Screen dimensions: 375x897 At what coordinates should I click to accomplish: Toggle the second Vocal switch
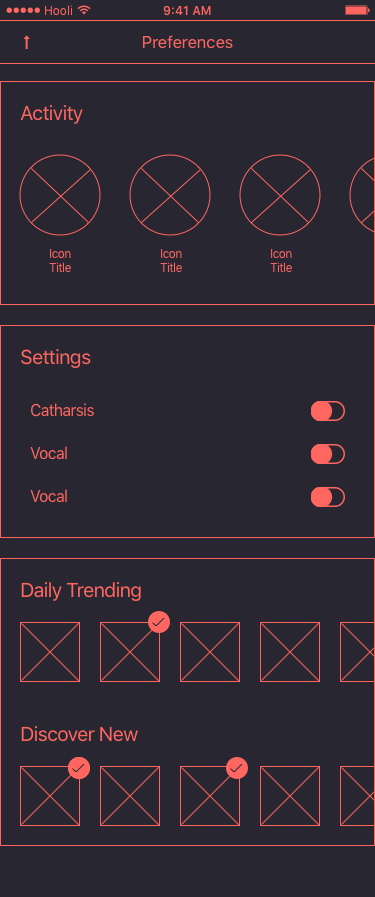tap(328, 497)
